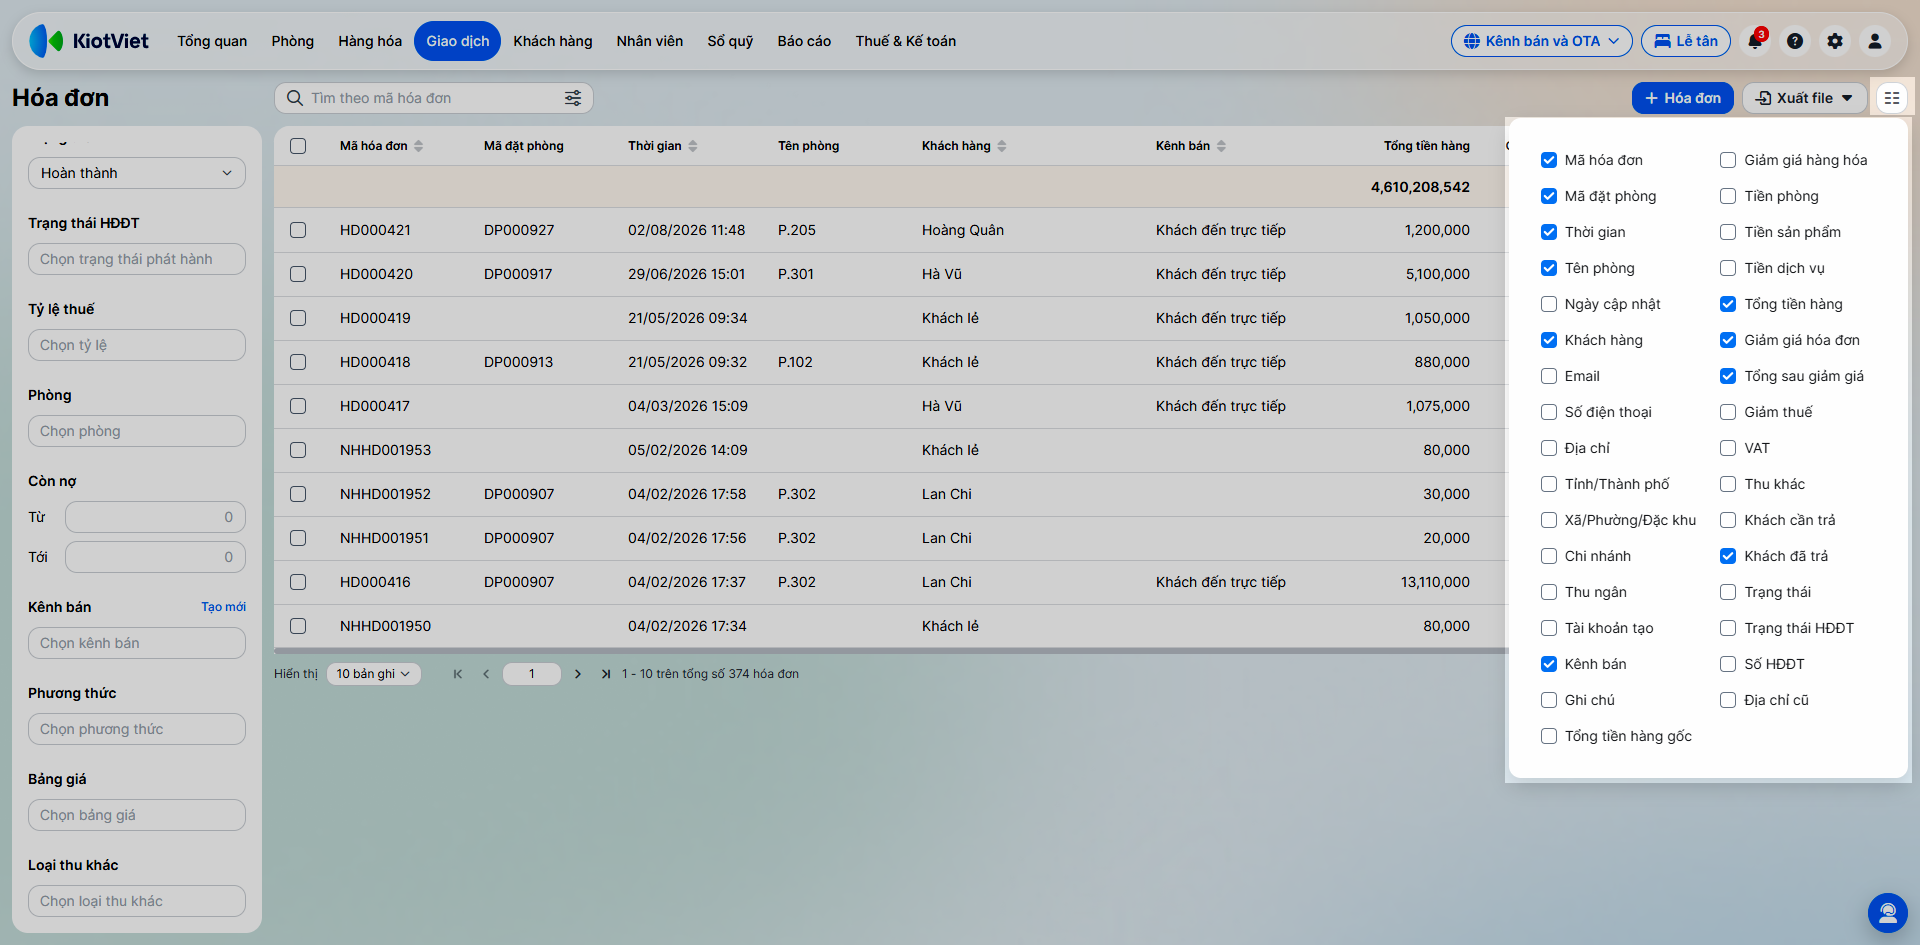Open the help question mark icon

click(x=1795, y=41)
